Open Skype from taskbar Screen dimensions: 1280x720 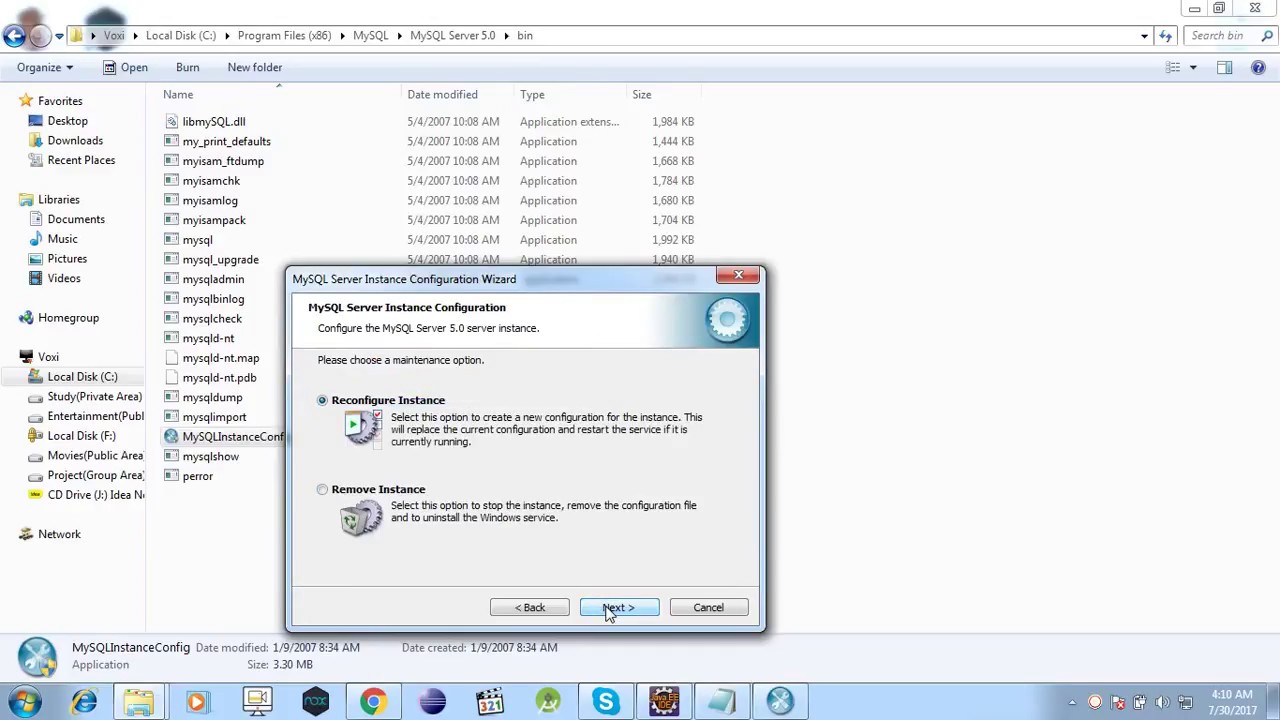click(x=605, y=702)
